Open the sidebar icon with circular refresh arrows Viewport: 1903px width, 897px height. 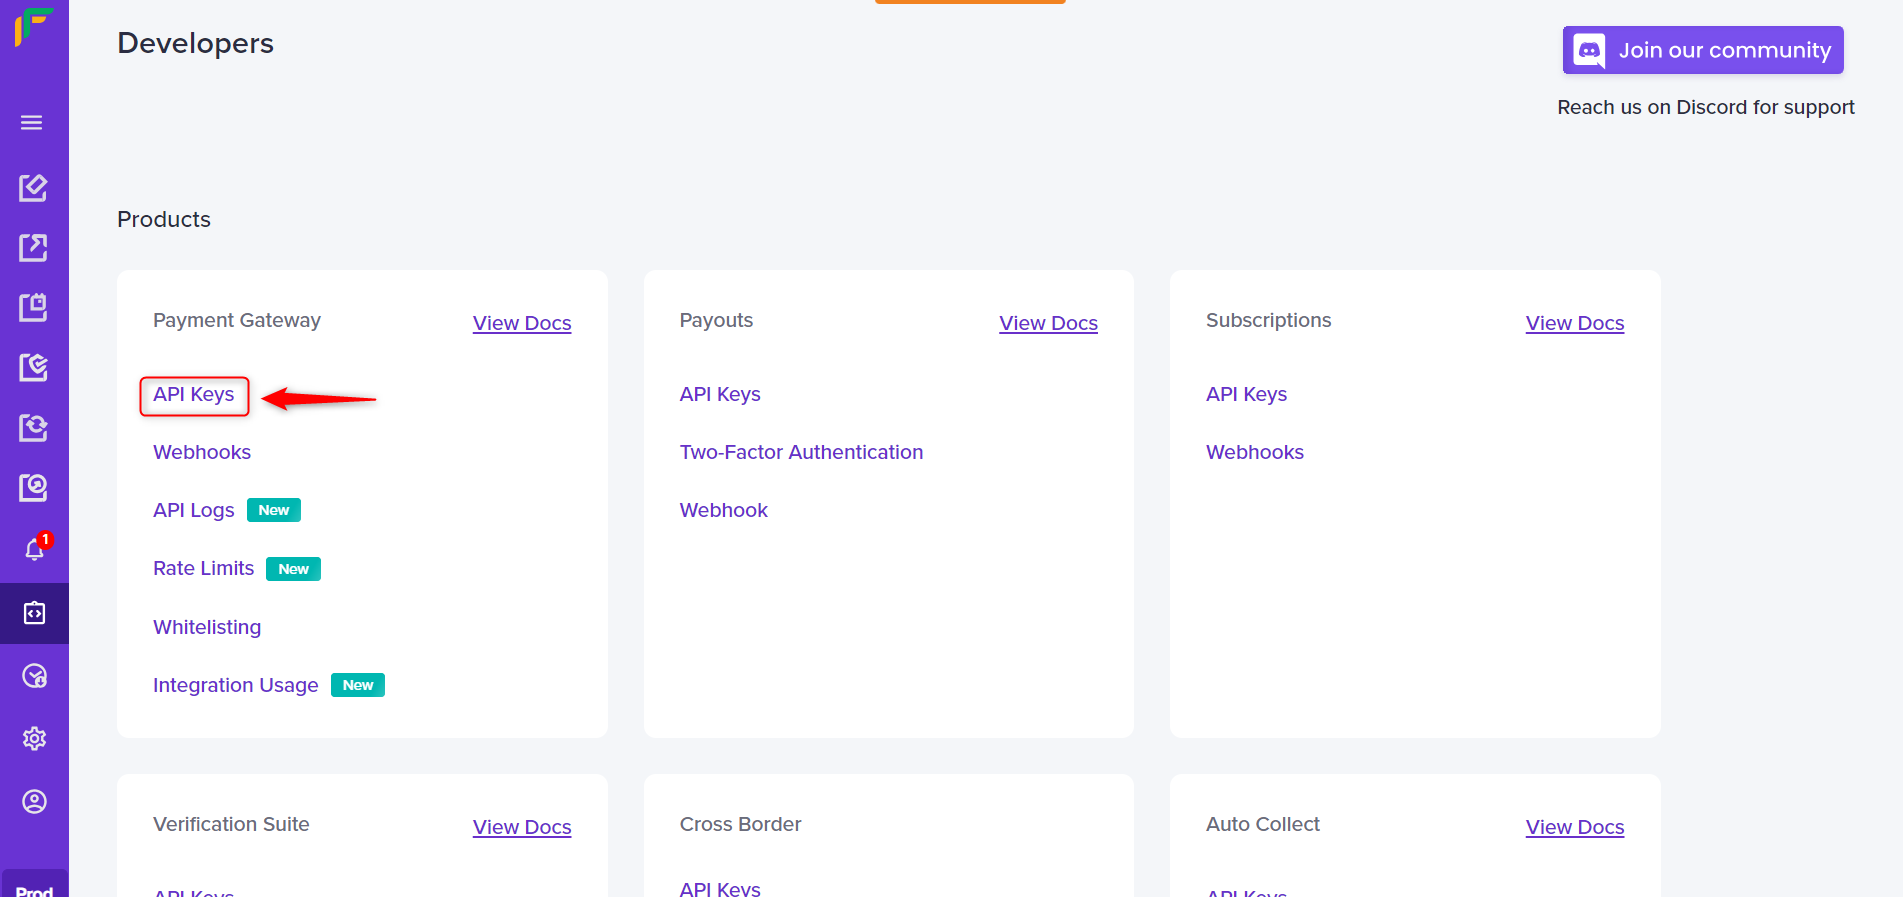33,428
